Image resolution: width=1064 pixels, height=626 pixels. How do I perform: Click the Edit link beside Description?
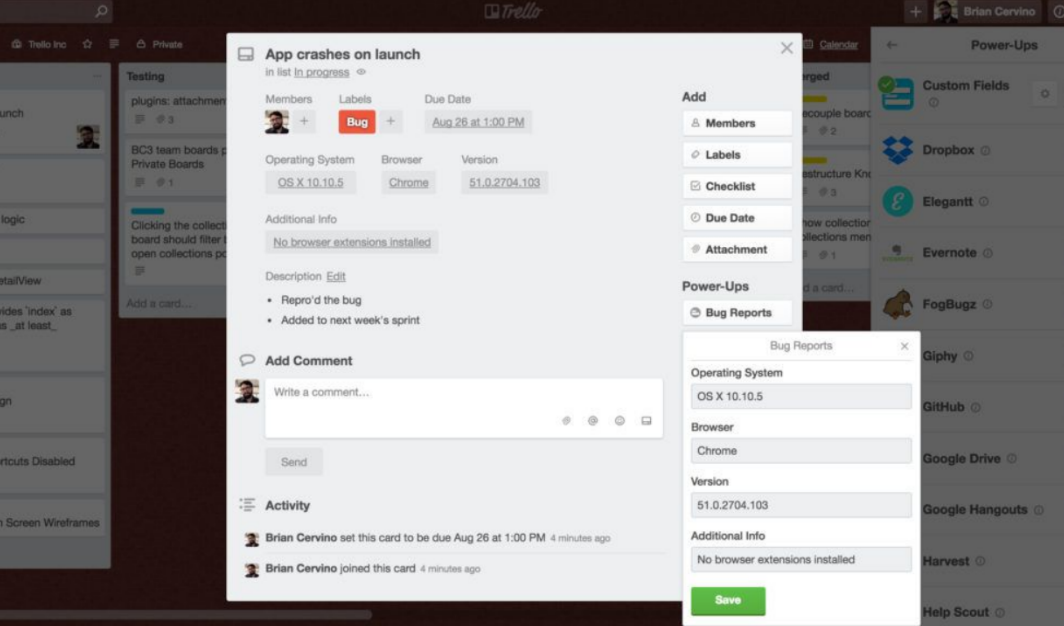coord(336,276)
